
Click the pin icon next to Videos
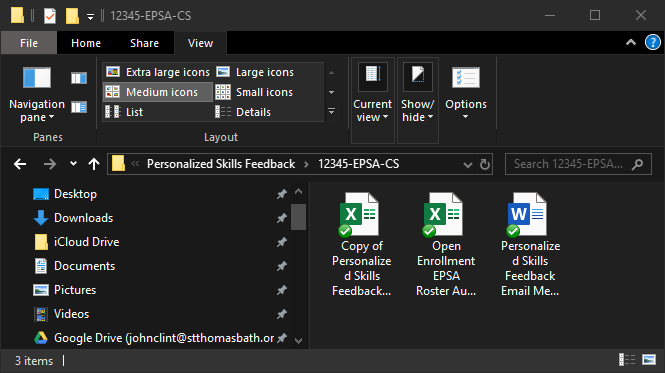pyautogui.click(x=282, y=314)
